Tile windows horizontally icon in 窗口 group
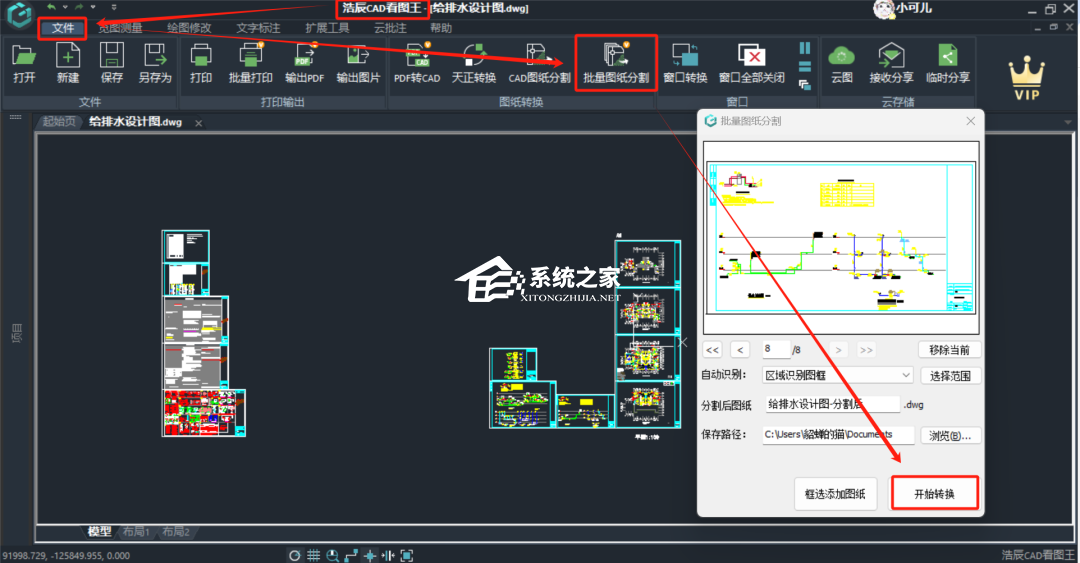1080x563 pixels. point(804,67)
